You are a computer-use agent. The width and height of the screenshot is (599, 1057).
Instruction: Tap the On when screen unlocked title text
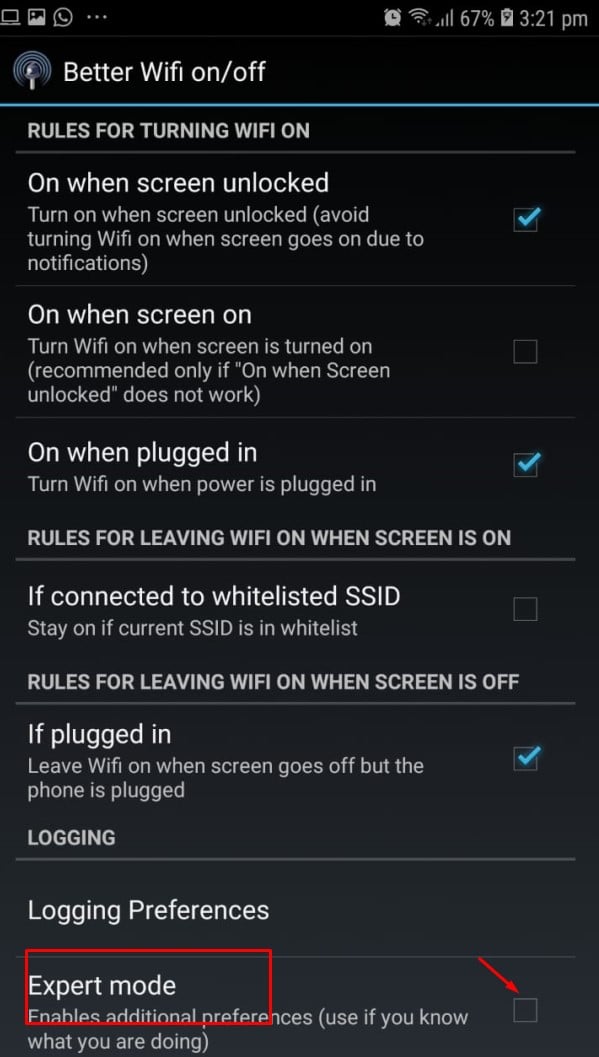(x=179, y=183)
